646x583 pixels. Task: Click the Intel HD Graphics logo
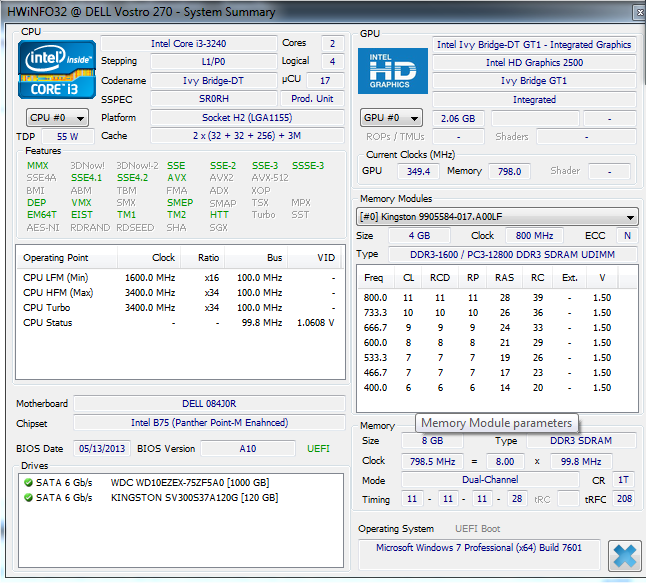(x=393, y=71)
